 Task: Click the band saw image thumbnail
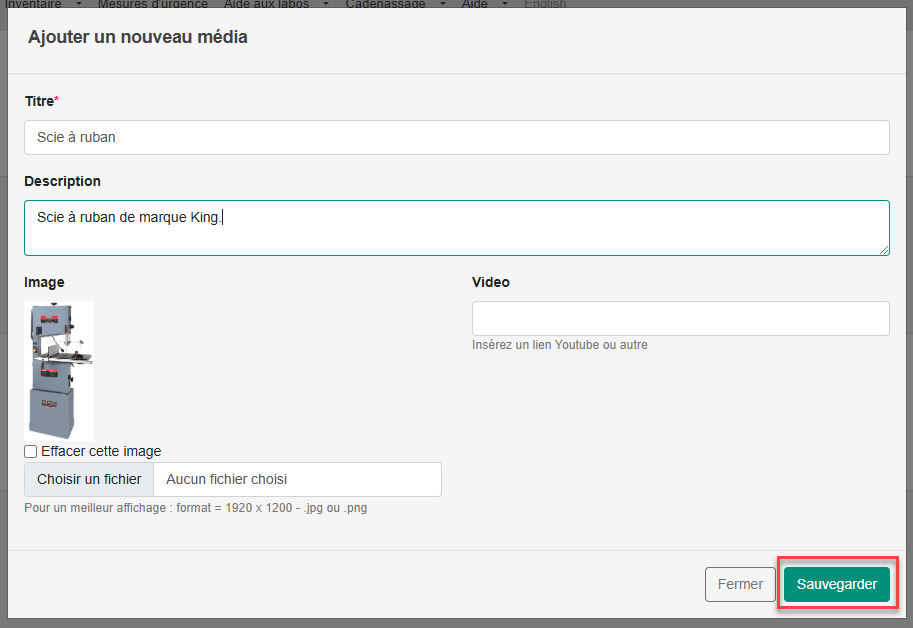60,370
